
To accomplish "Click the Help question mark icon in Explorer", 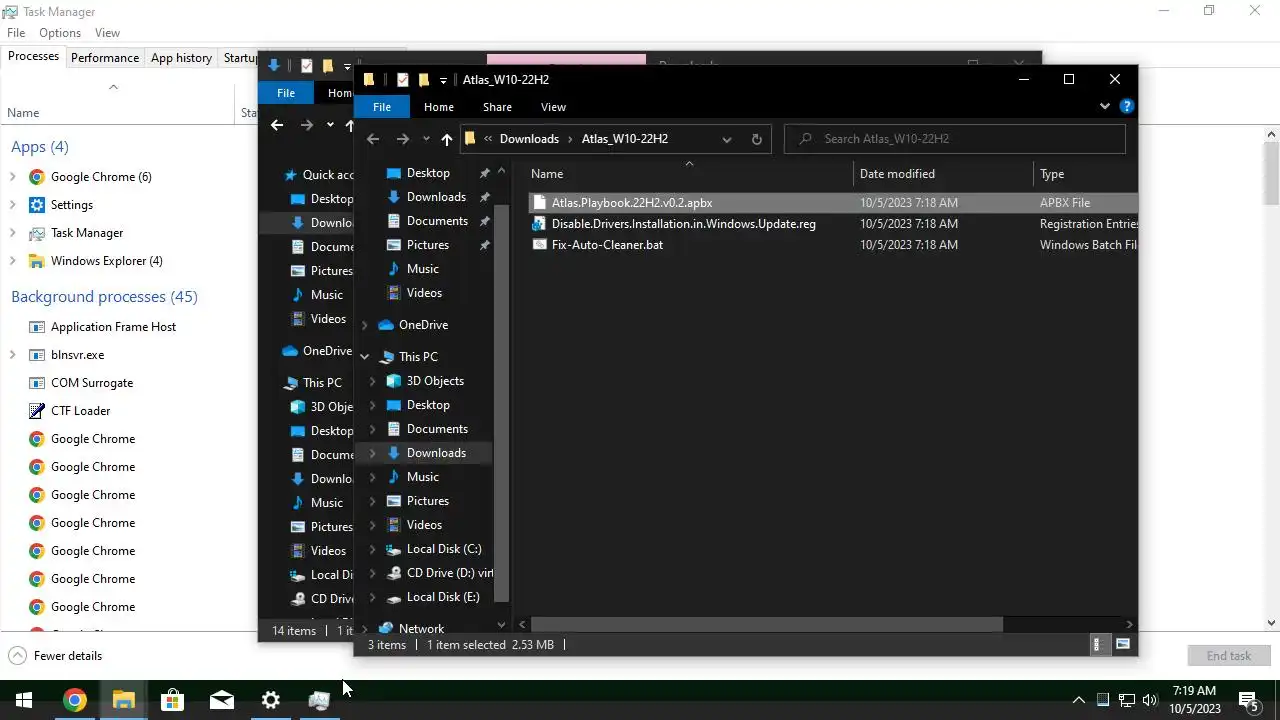I will click(1127, 106).
